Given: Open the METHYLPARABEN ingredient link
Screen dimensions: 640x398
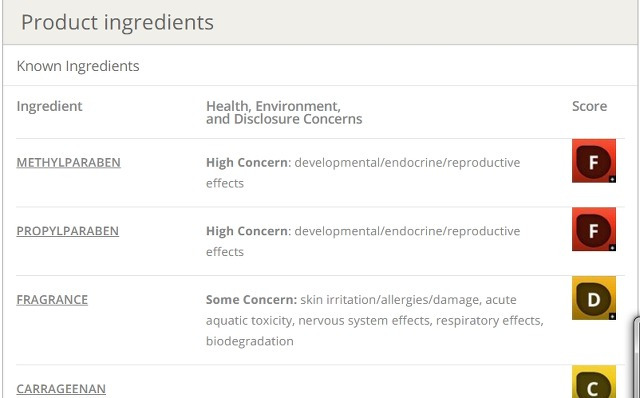Looking at the screenshot, I should click(x=68, y=162).
